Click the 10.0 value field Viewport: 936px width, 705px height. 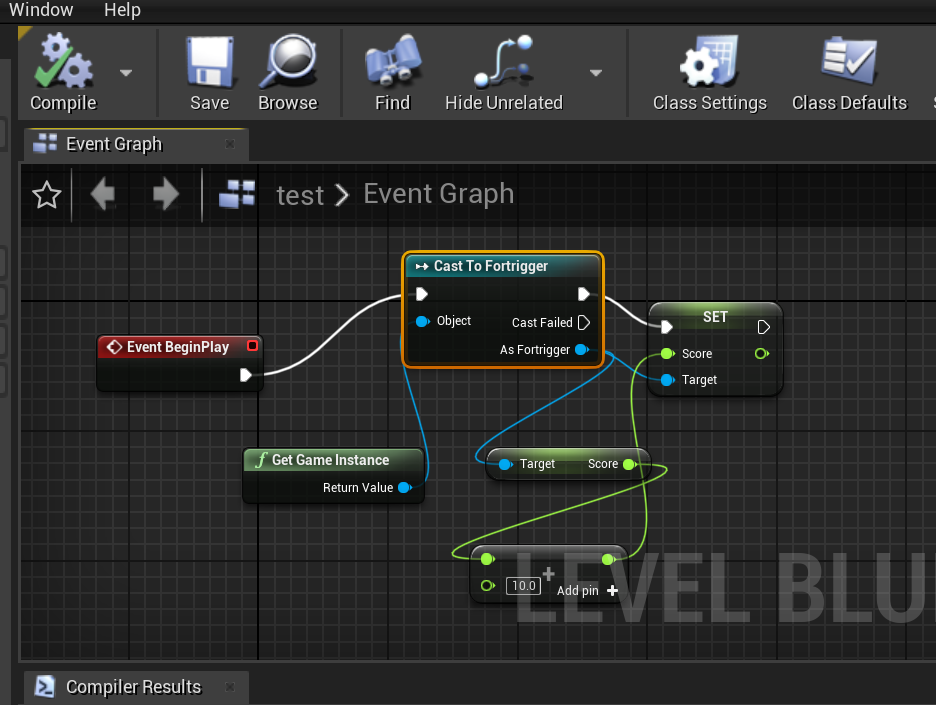(x=523, y=586)
